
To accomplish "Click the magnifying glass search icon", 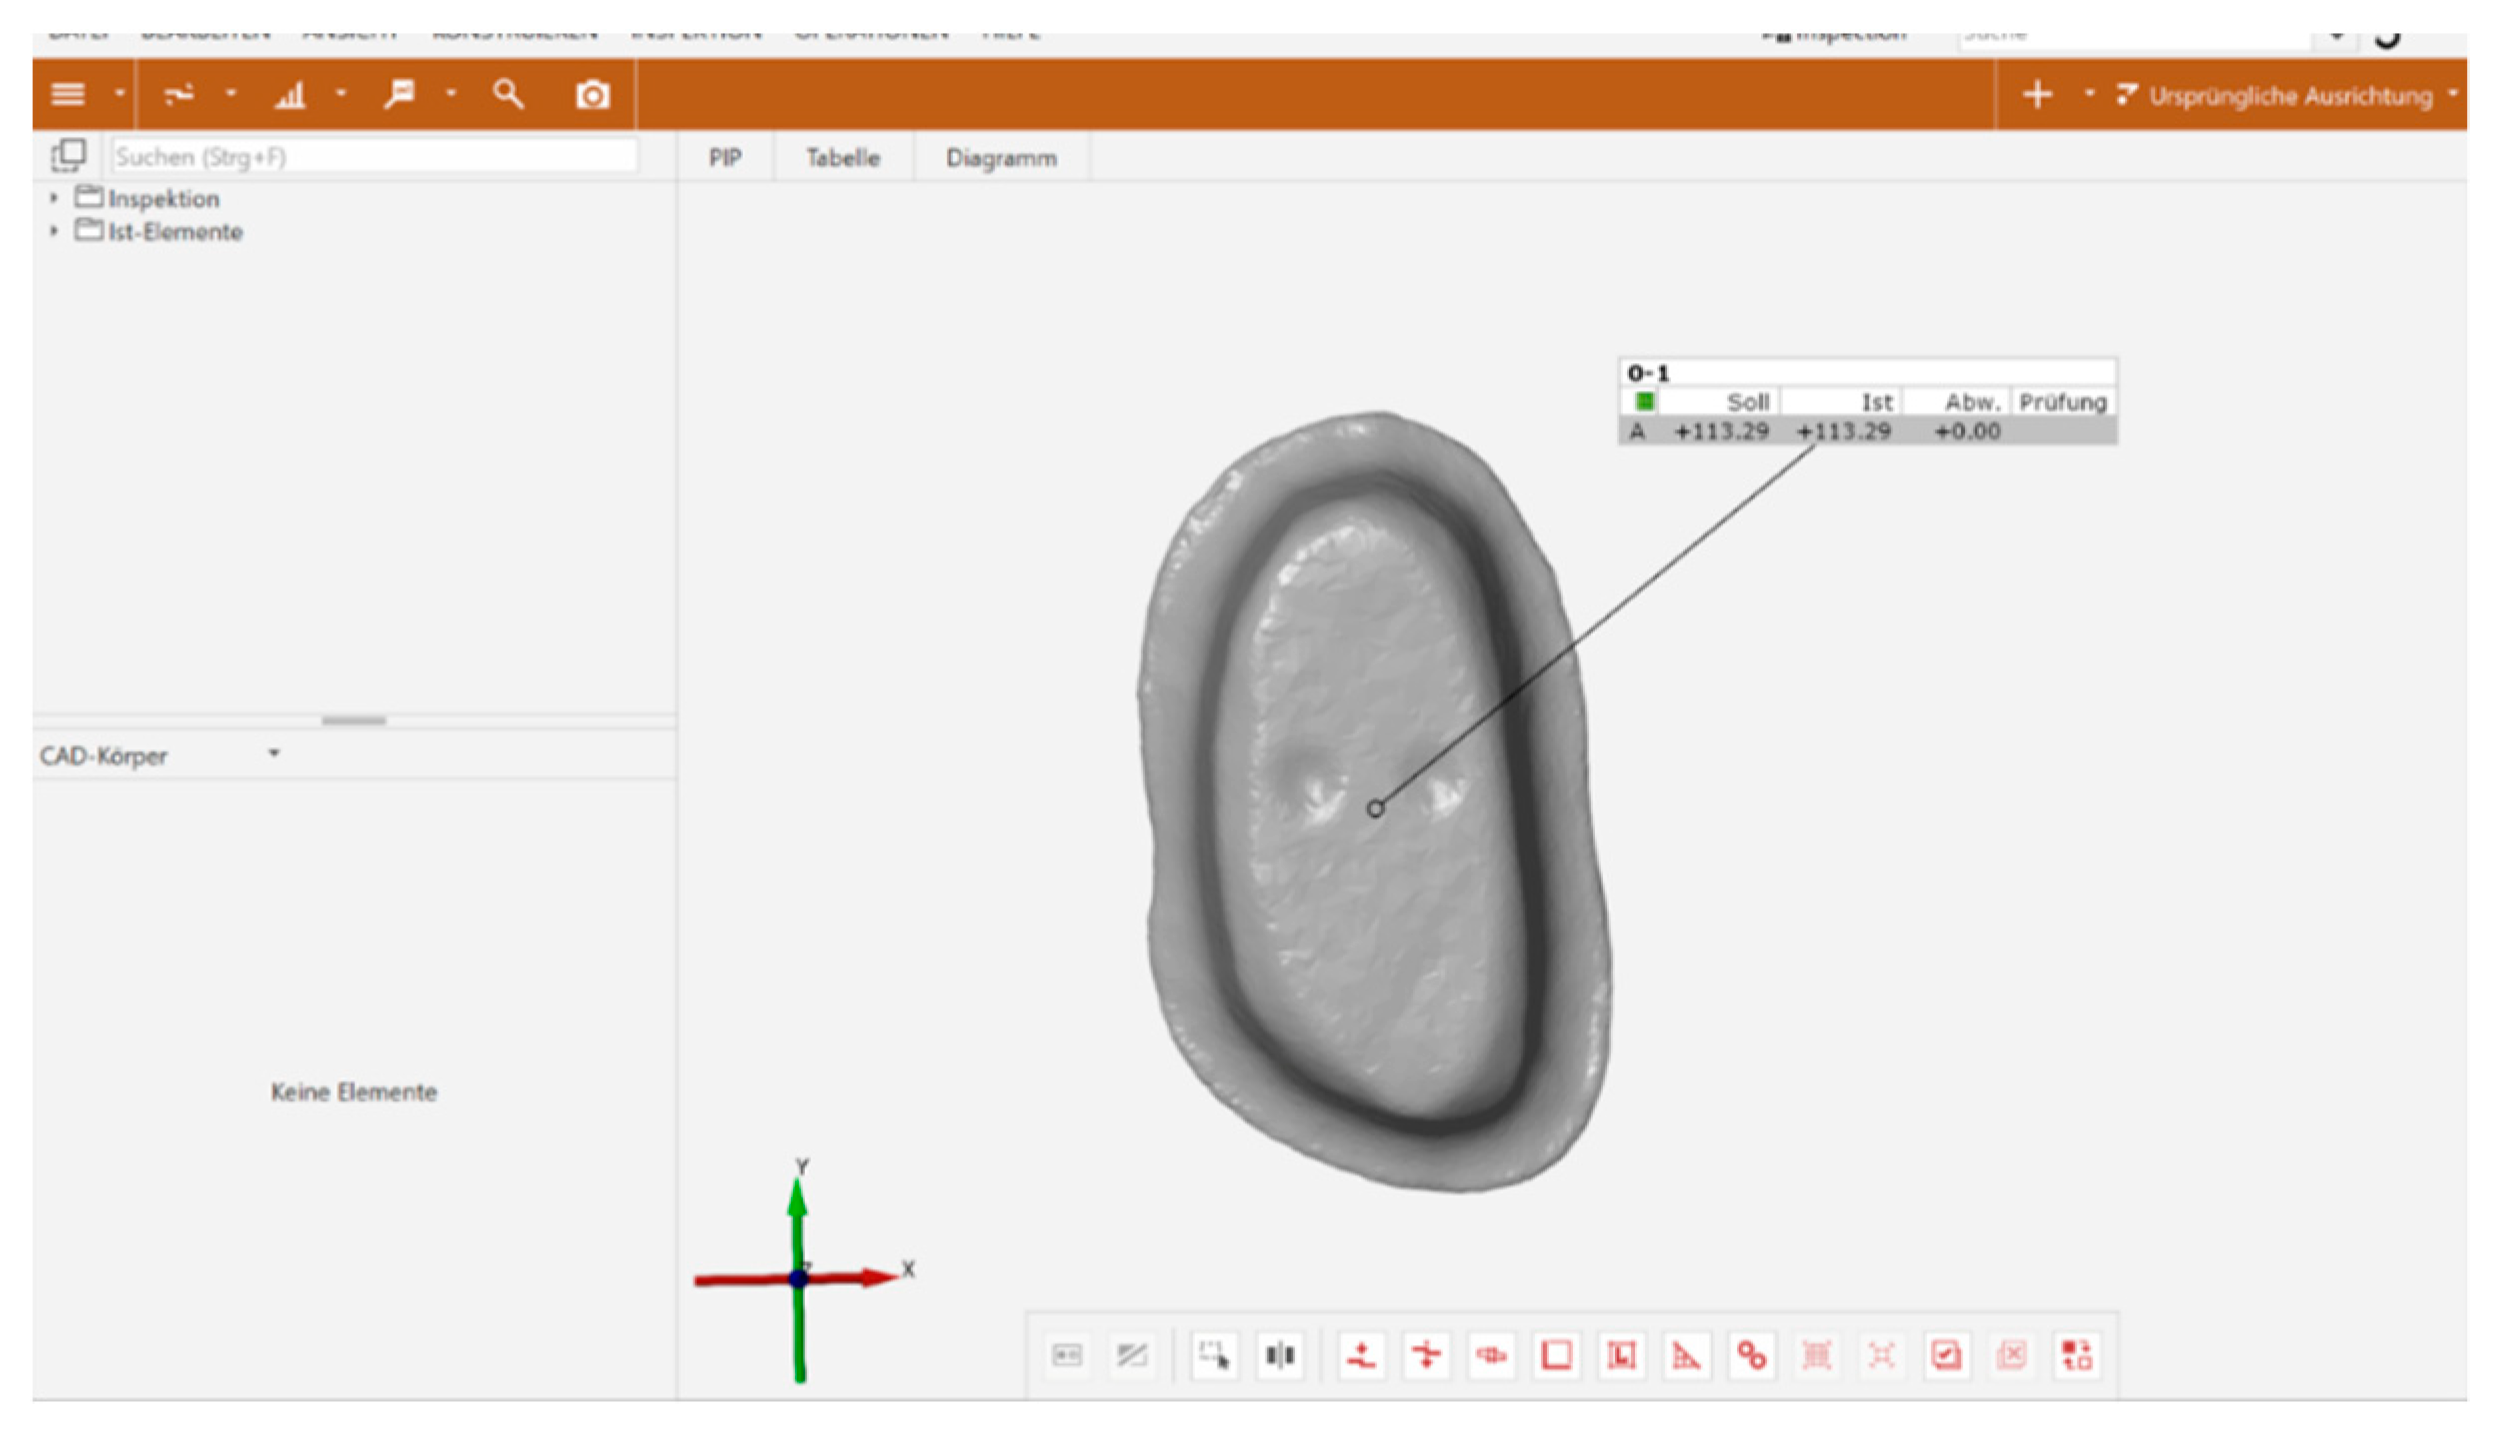I will (x=508, y=95).
